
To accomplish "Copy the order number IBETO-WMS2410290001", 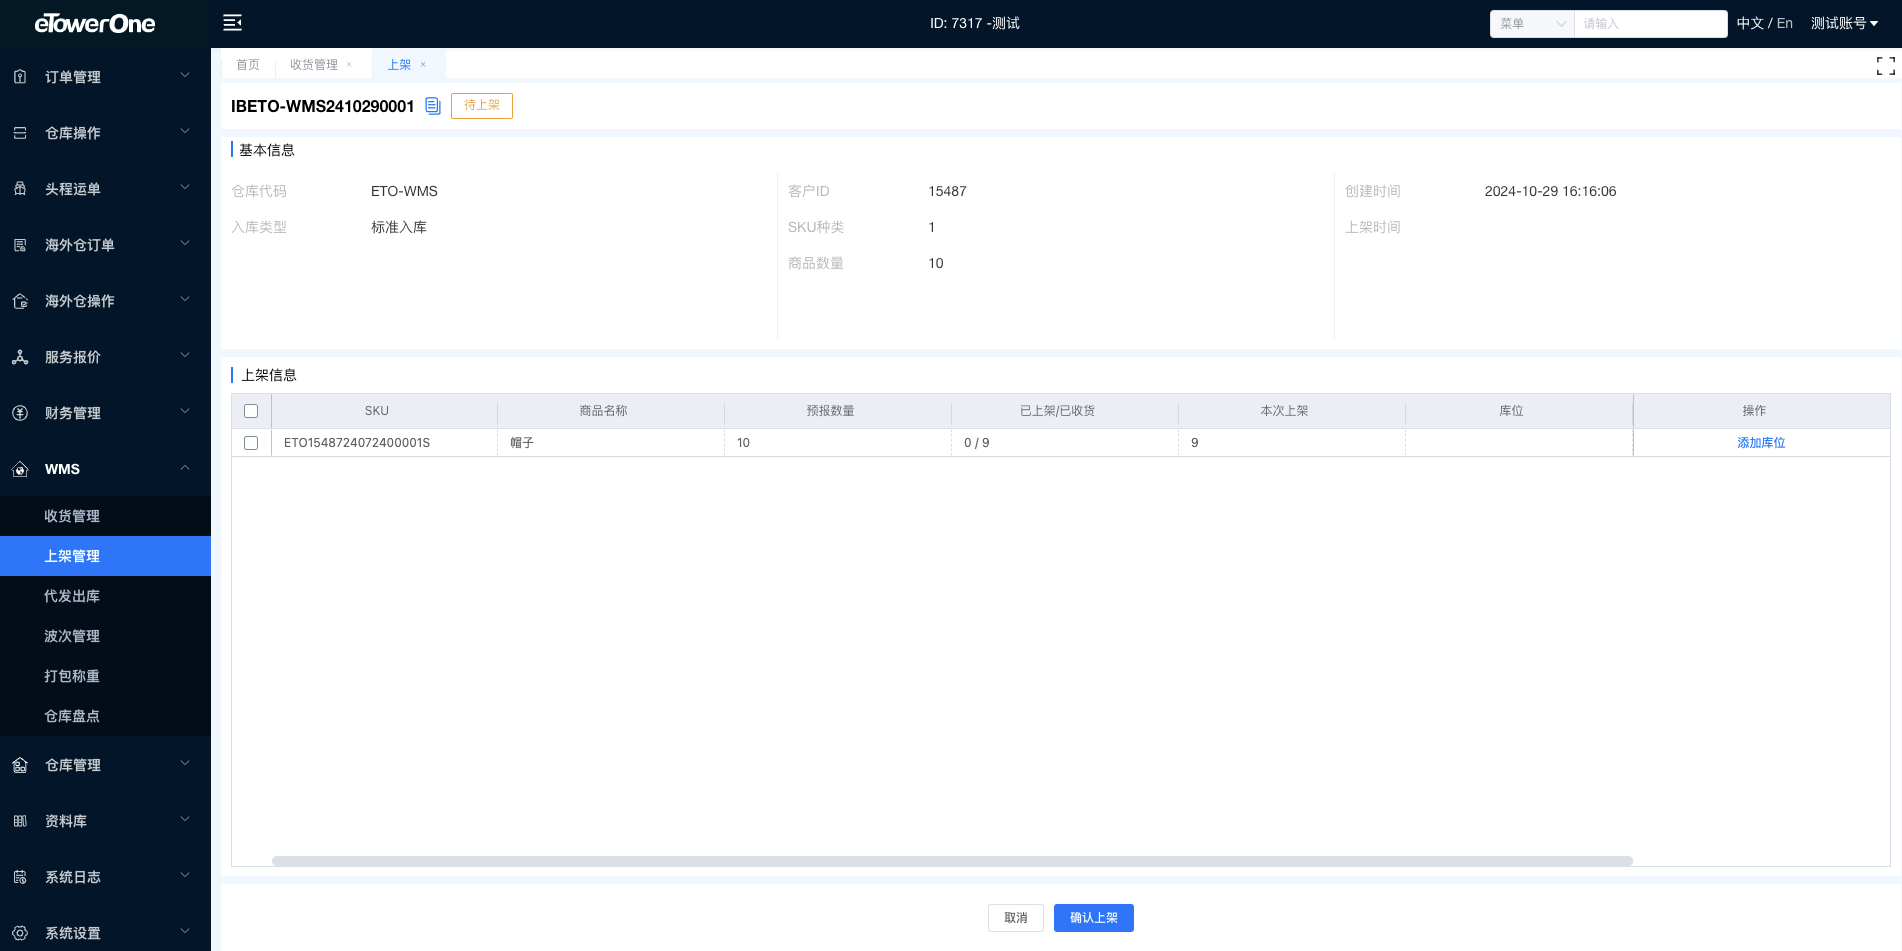I will [x=433, y=106].
